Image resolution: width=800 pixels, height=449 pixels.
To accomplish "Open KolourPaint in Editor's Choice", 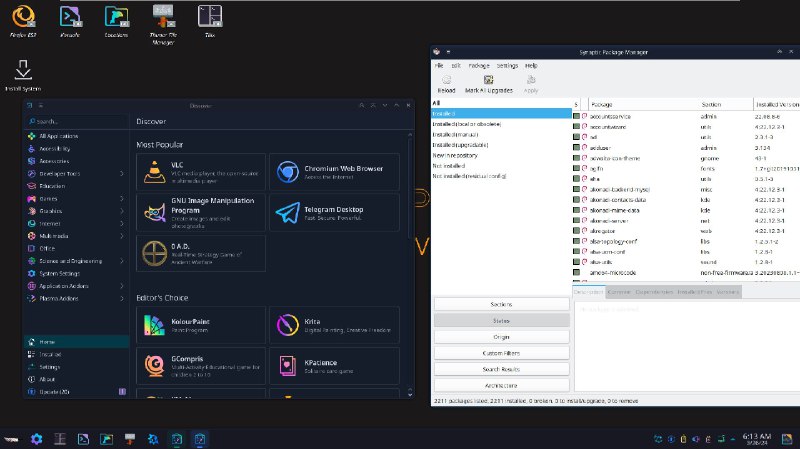I will pyautogui.click(x=201, y=325).
